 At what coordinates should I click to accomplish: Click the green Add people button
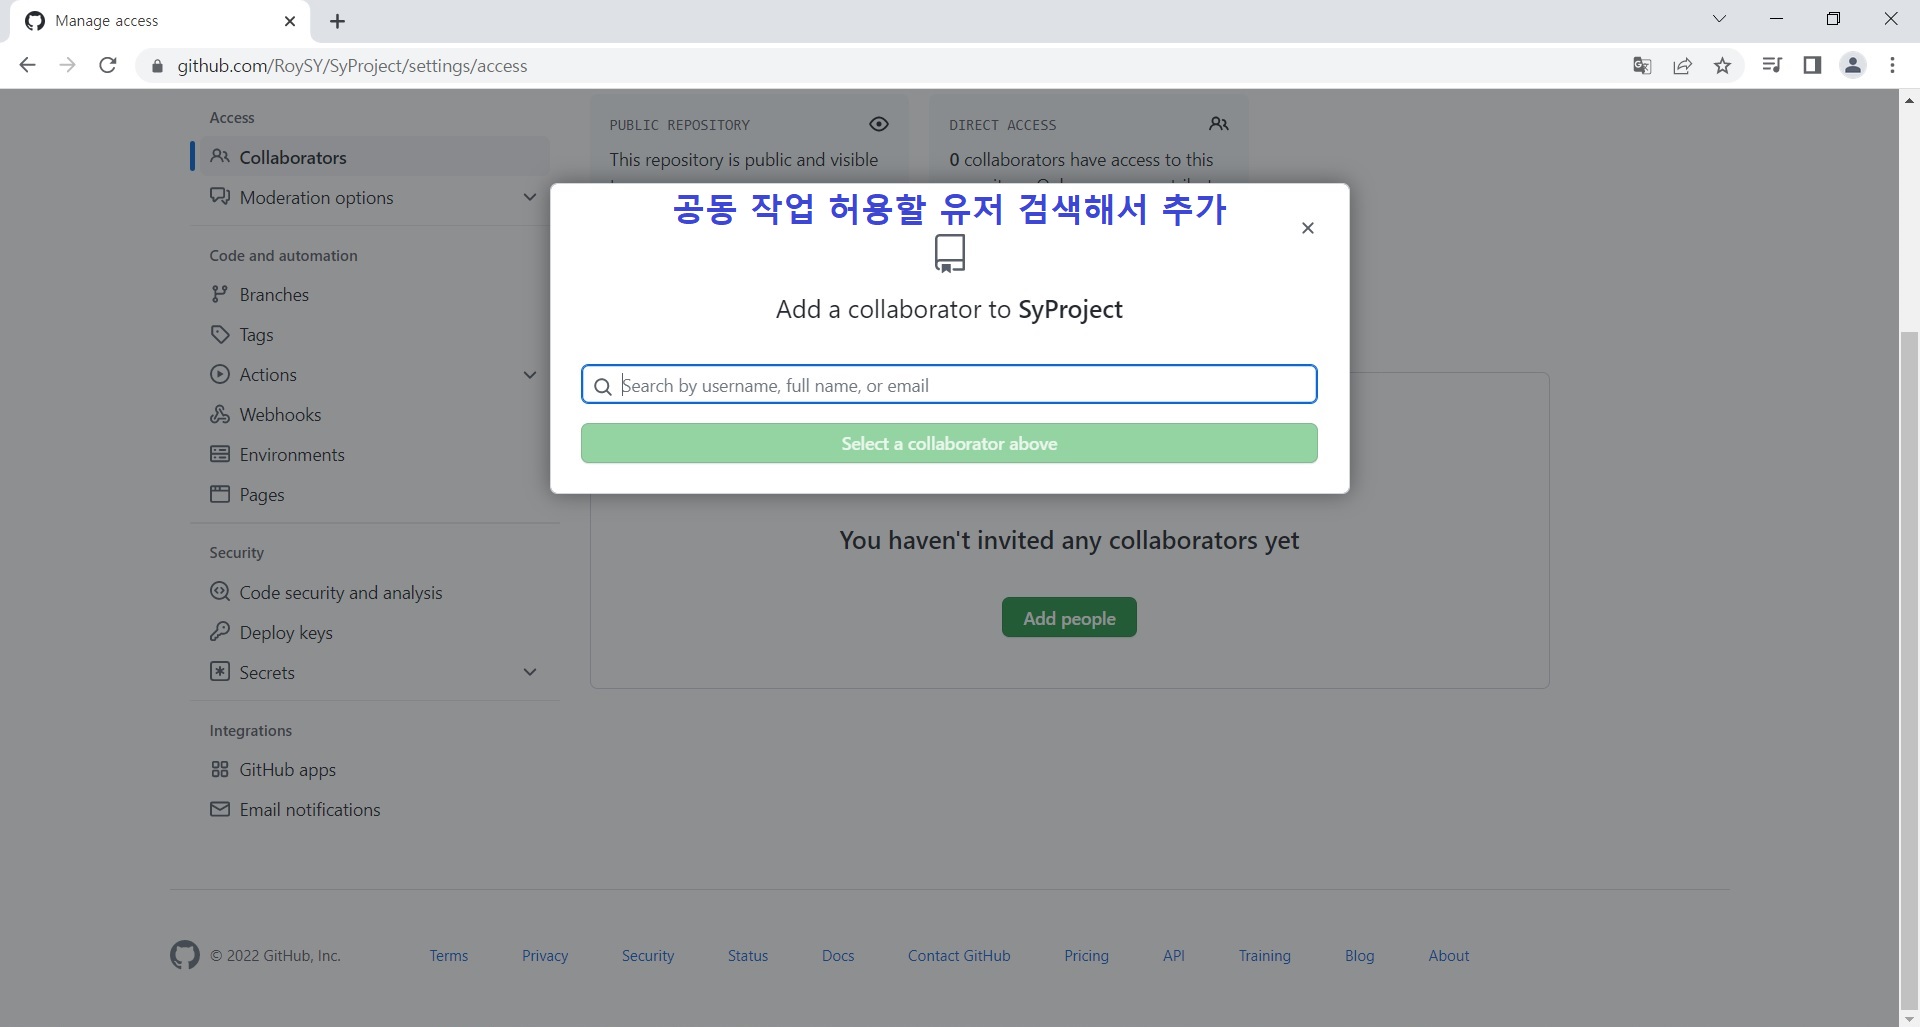pos(1069,618)
